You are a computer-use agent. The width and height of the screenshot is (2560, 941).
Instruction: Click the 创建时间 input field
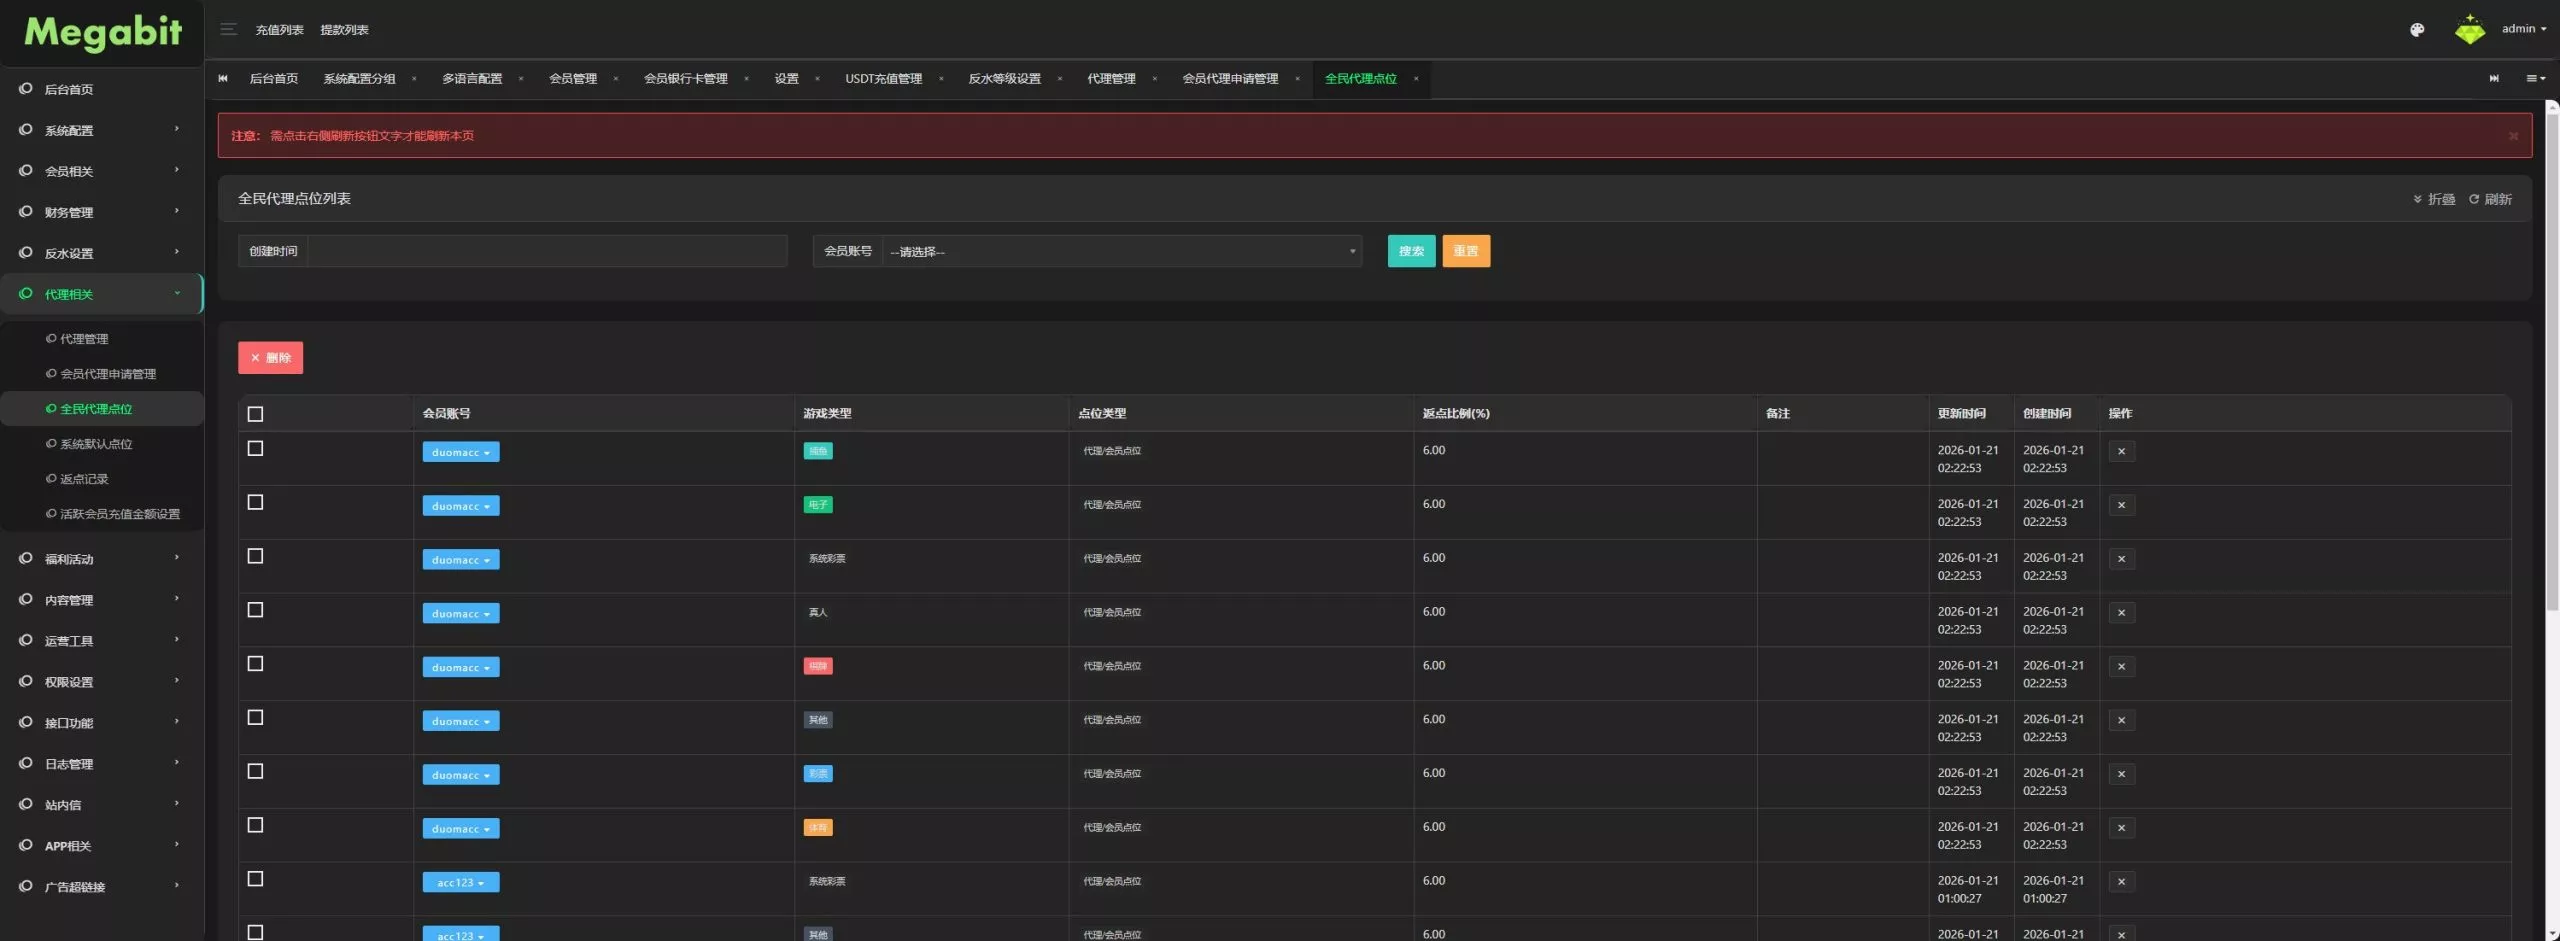coord(547,251)
